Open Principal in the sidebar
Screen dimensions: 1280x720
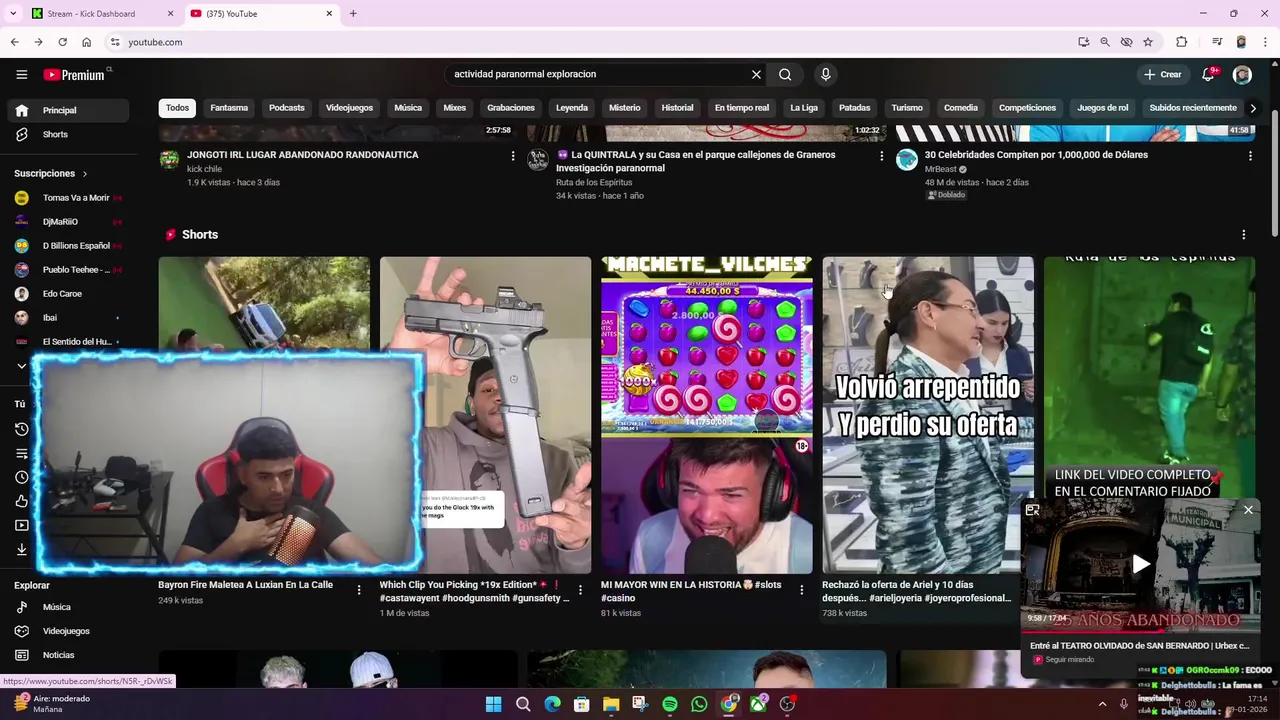[68, 110]
